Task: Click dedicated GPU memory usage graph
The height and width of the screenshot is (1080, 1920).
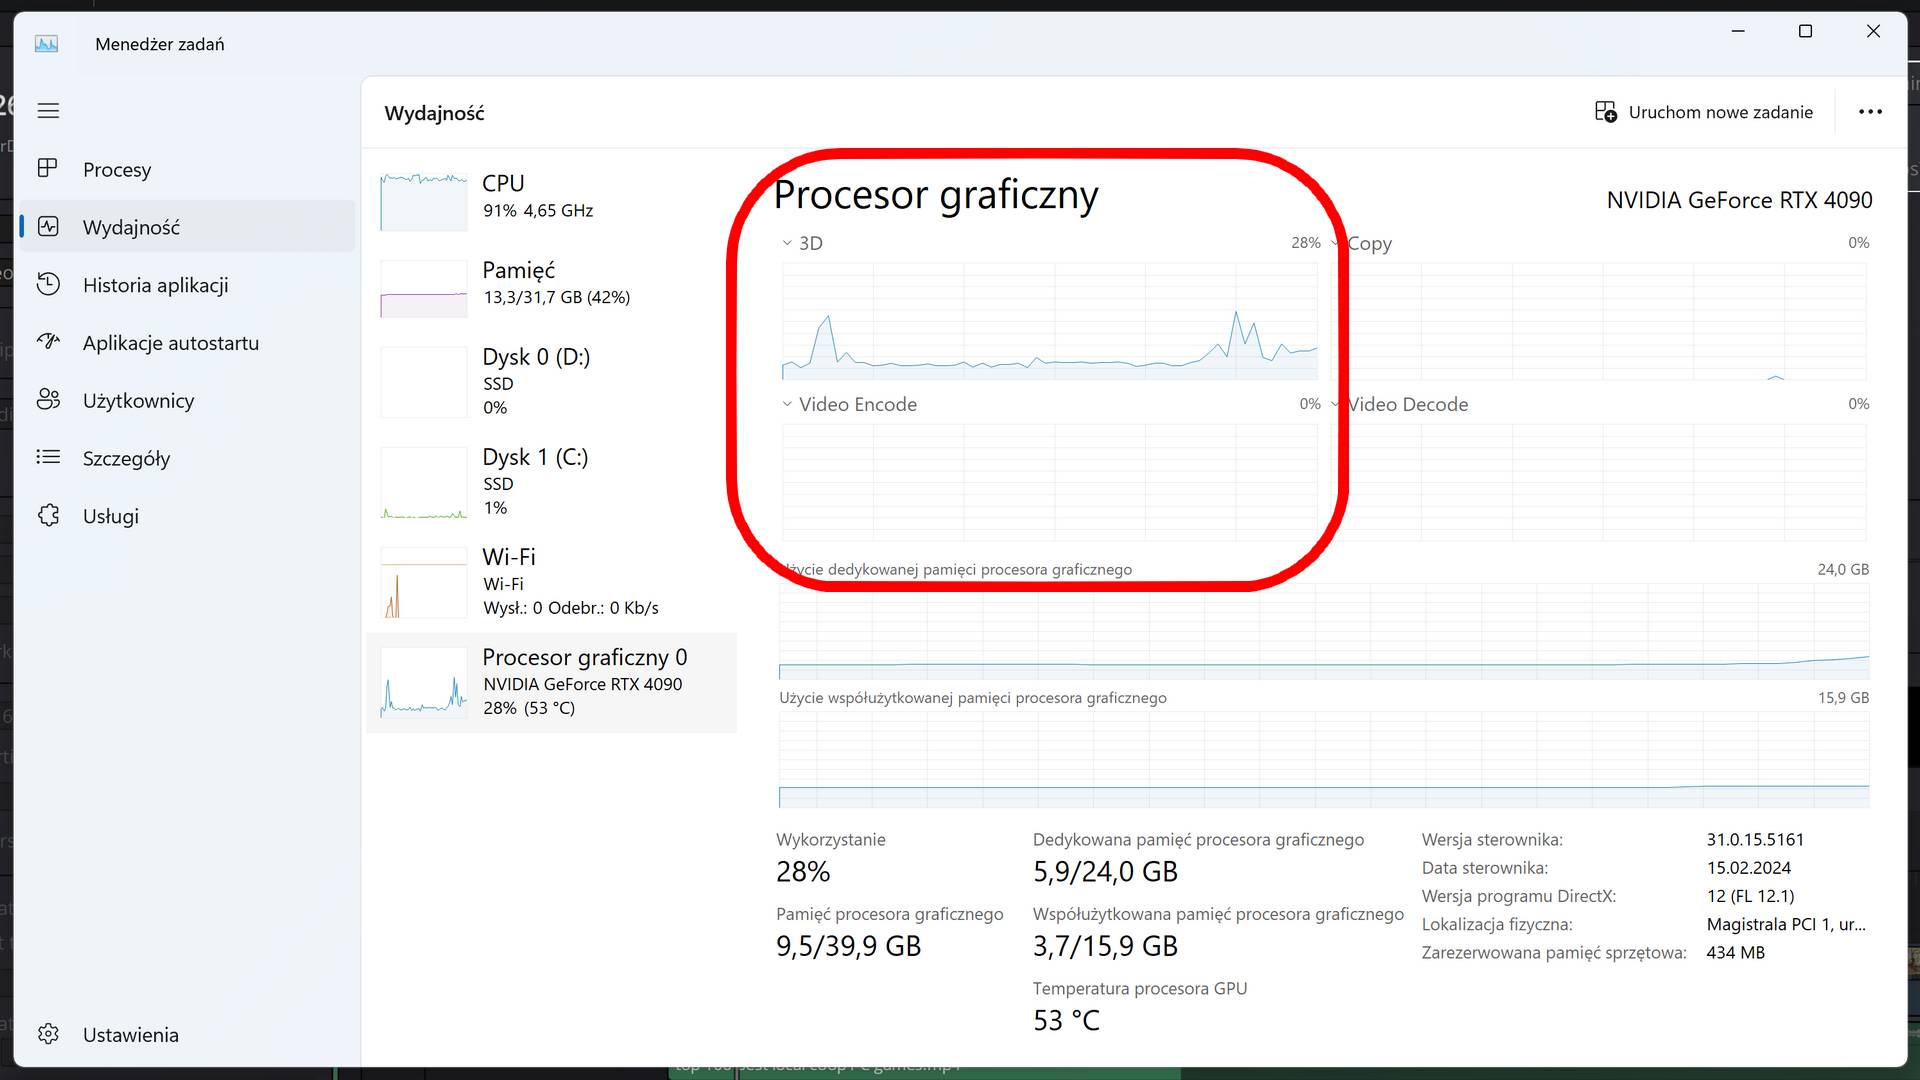Action: 1324,632
